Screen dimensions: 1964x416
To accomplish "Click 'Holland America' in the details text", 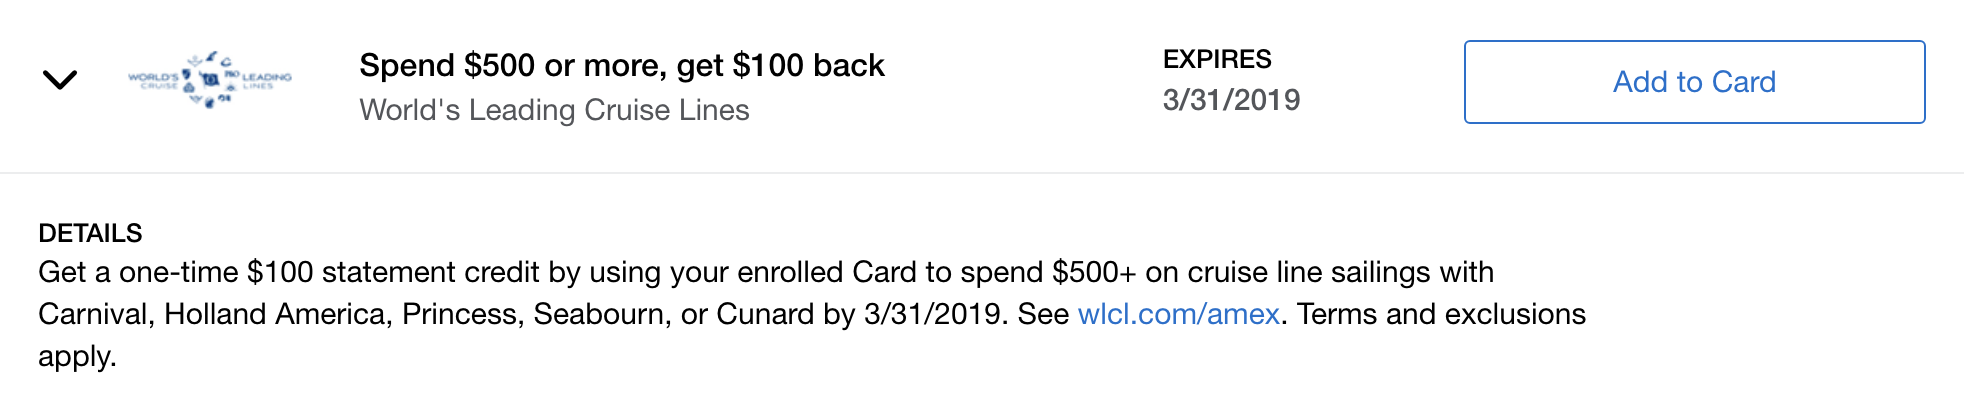I will point(275,314).
